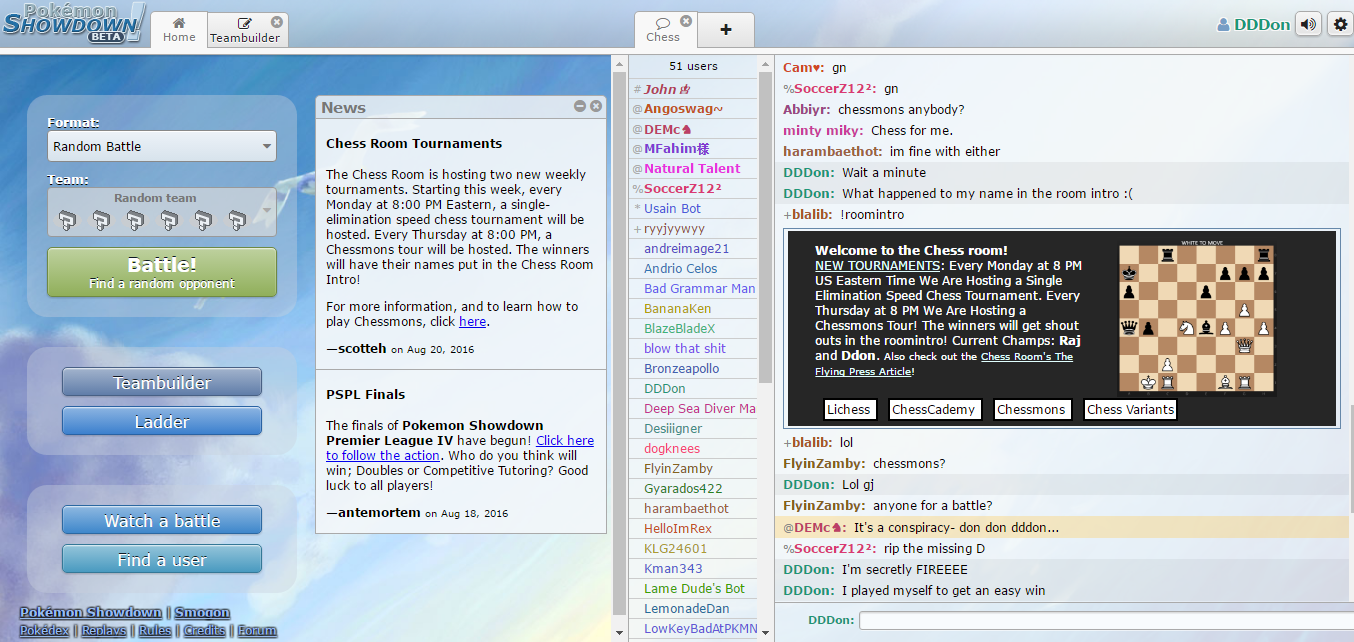Open the settings gear menu

pos(1341,25)
